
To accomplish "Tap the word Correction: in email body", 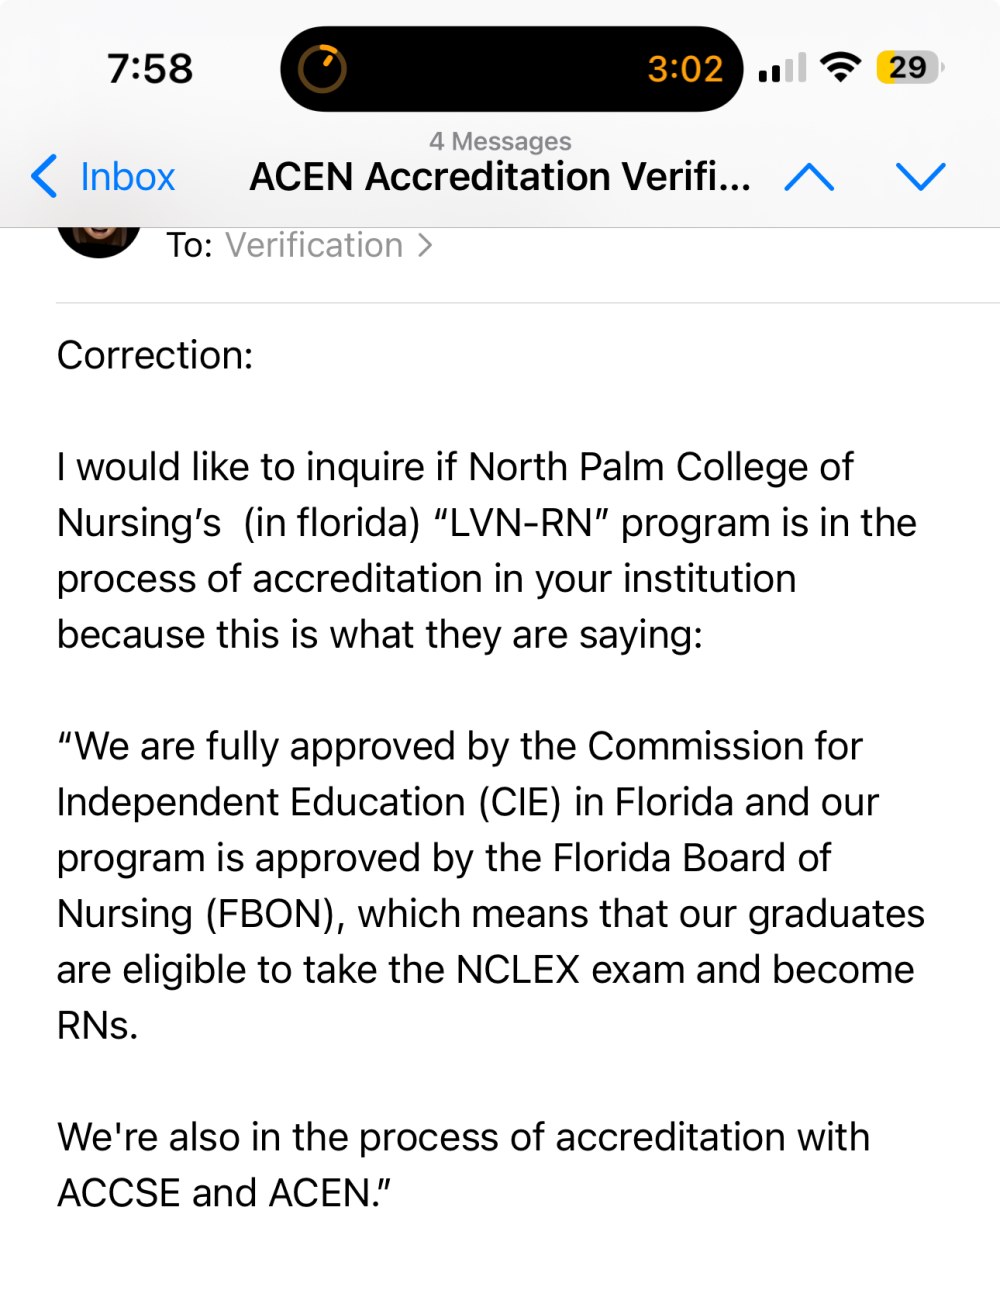I will (155, 355).
